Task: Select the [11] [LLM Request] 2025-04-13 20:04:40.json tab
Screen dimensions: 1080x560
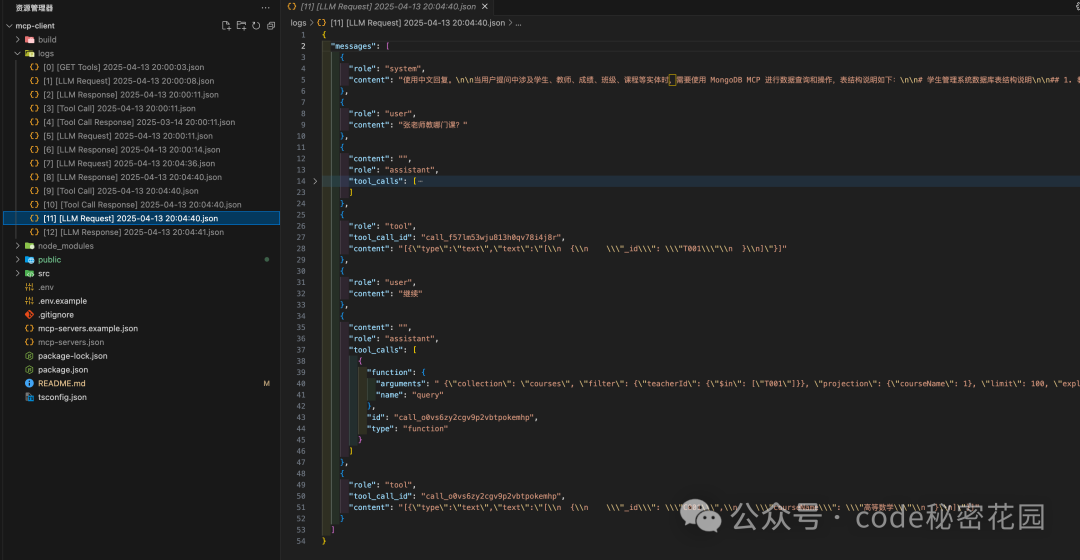Action: tap(388, 6)
